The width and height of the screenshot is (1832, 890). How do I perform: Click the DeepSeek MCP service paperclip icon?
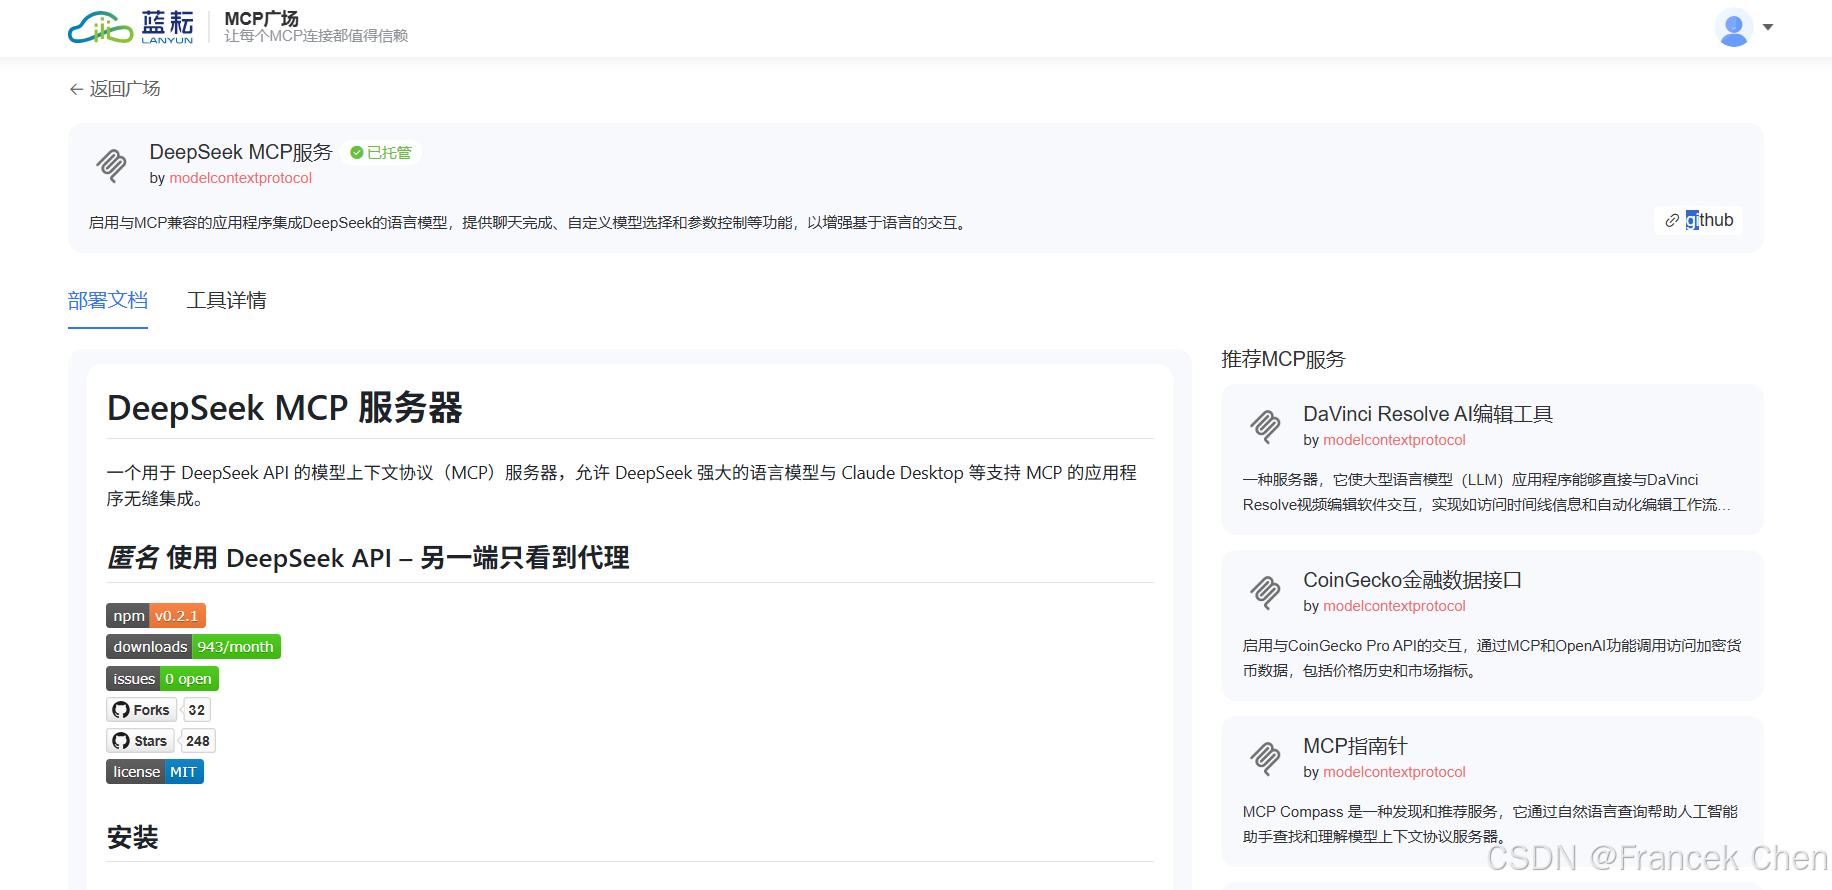click(111, 164)
